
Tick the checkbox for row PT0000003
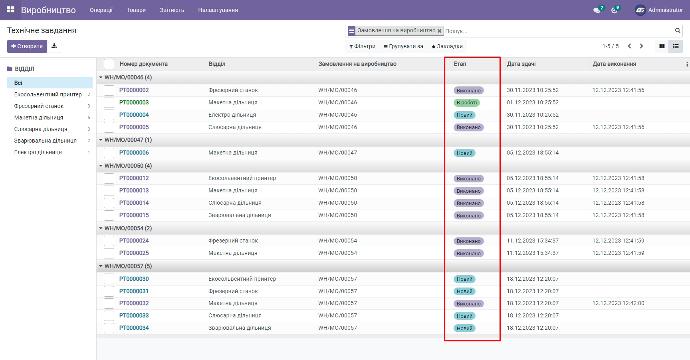coord(109,102)
